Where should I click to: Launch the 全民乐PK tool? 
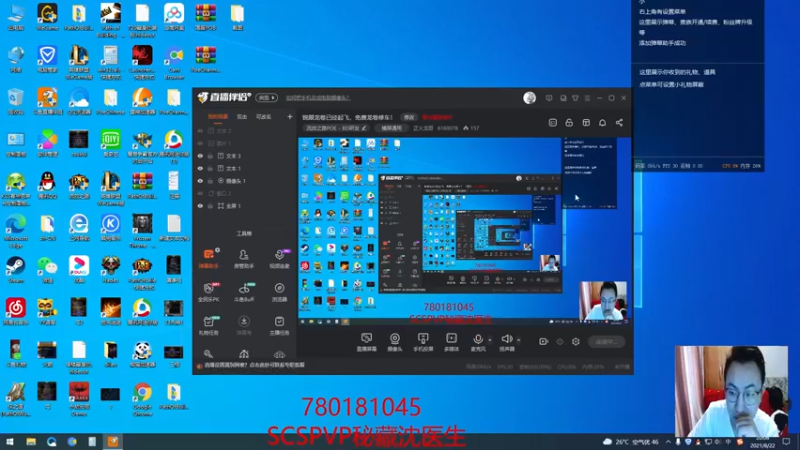(208, 292)
